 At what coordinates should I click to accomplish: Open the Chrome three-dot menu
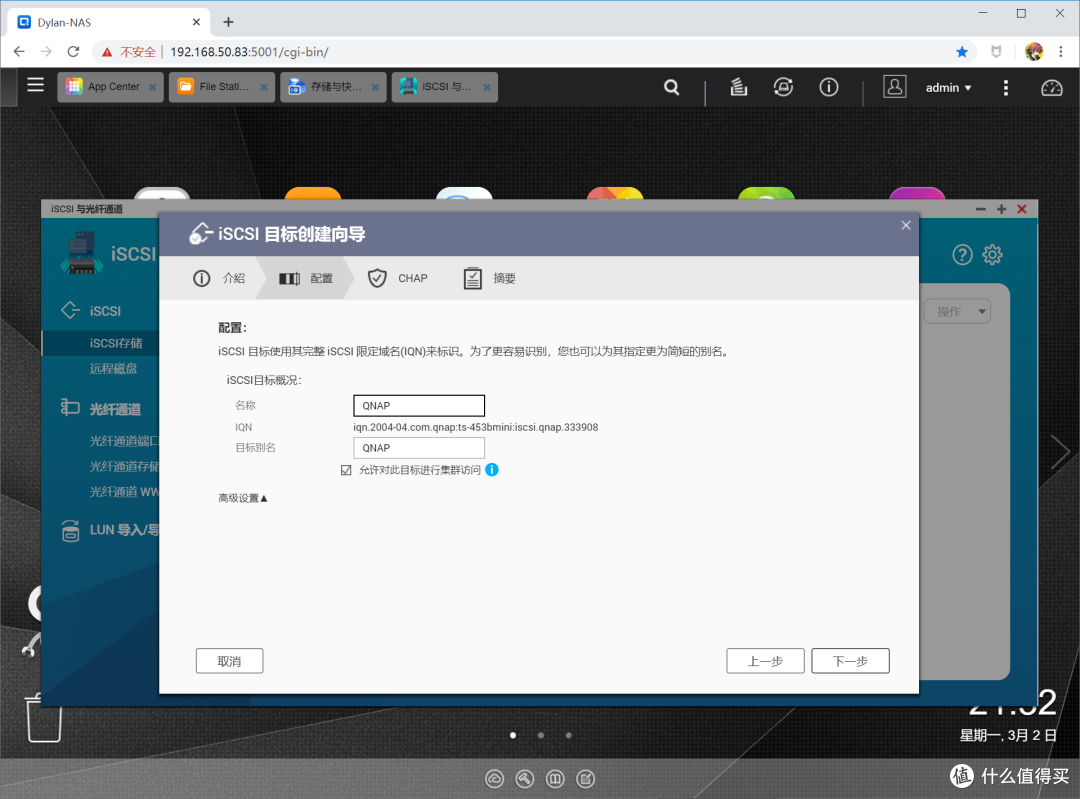[1061, 52]
